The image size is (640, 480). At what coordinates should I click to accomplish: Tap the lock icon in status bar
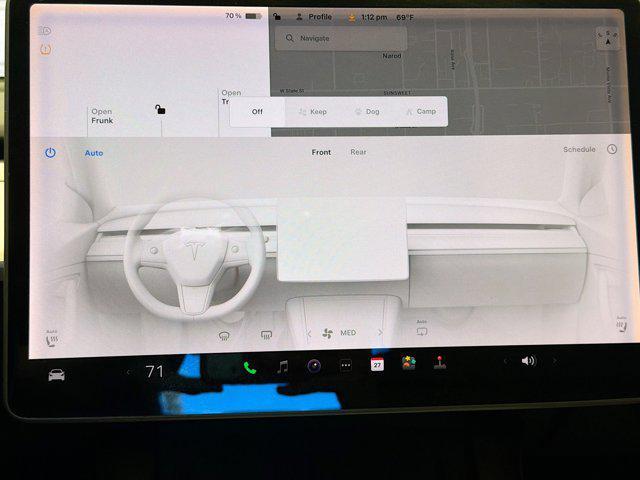[277, 17]
